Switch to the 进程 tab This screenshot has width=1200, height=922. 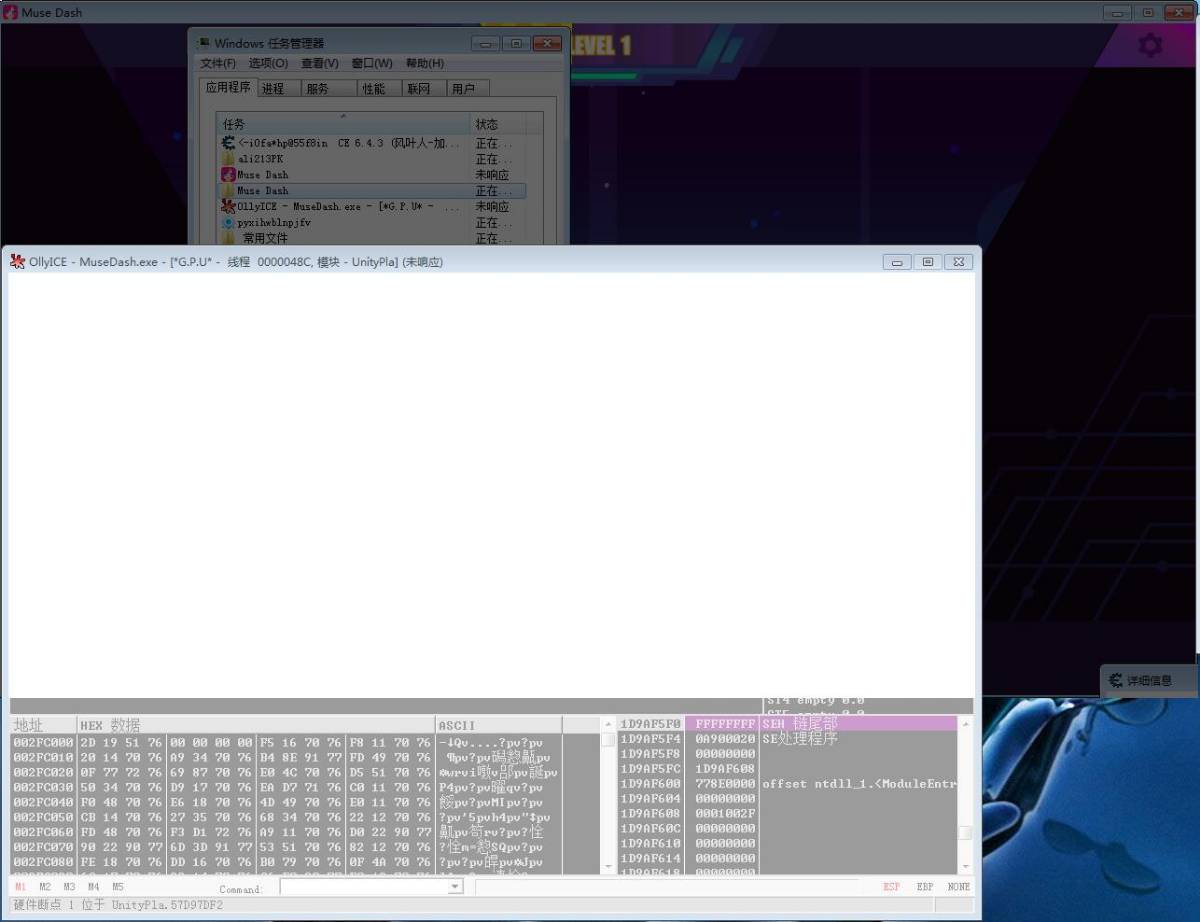click(x=277, y=89)
